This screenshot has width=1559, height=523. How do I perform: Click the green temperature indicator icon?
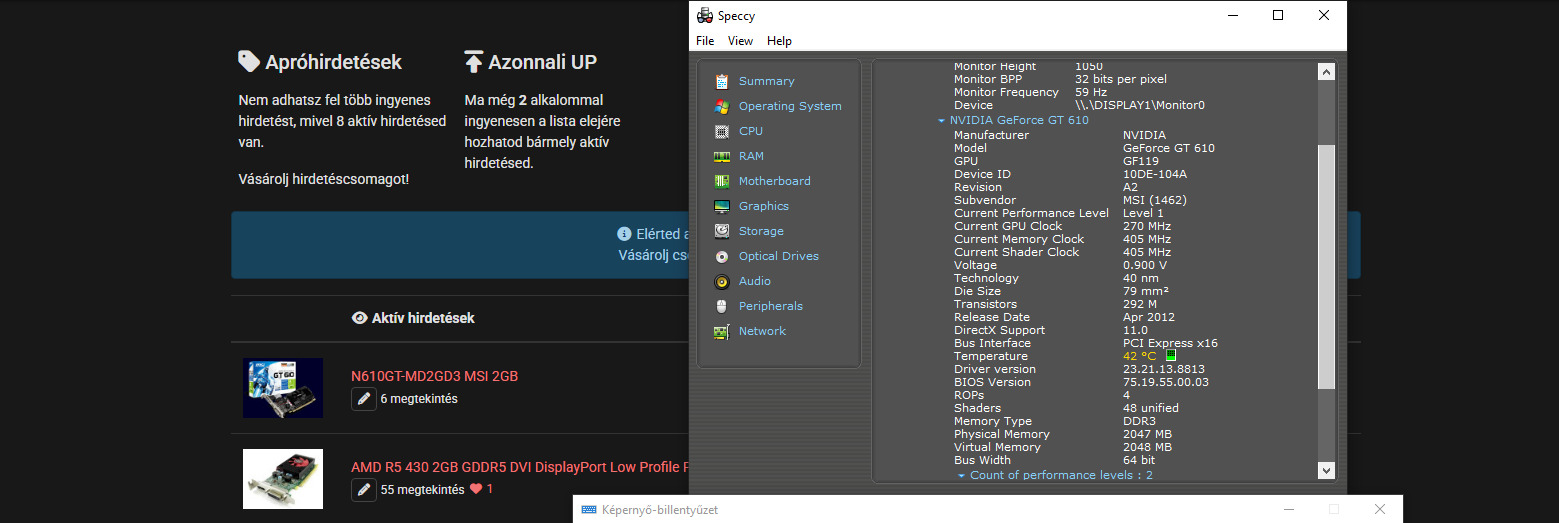click(x=1172, y=355)
